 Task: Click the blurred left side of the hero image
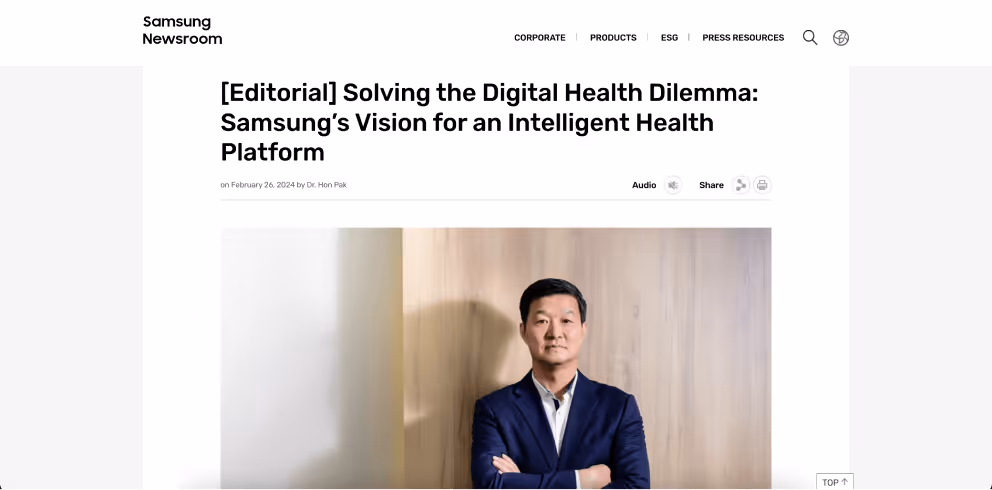(x=311, y=358)
